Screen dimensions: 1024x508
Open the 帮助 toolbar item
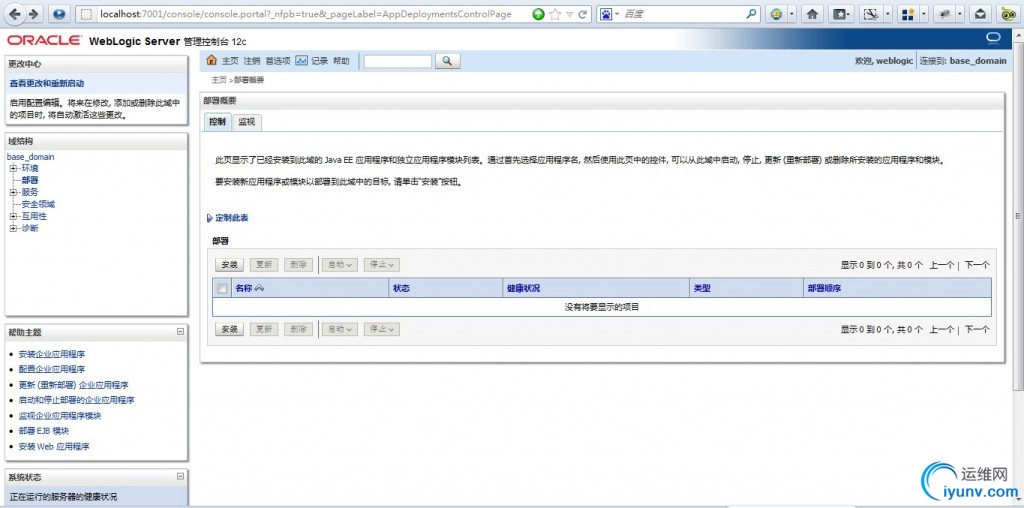342,61
